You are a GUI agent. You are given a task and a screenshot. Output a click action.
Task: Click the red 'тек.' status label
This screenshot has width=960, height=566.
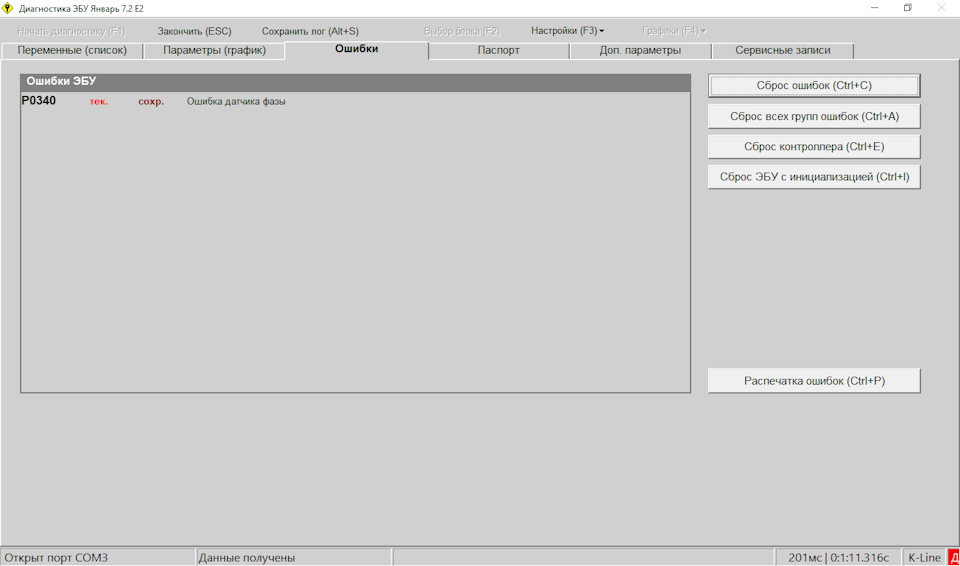tap(99, 102)
